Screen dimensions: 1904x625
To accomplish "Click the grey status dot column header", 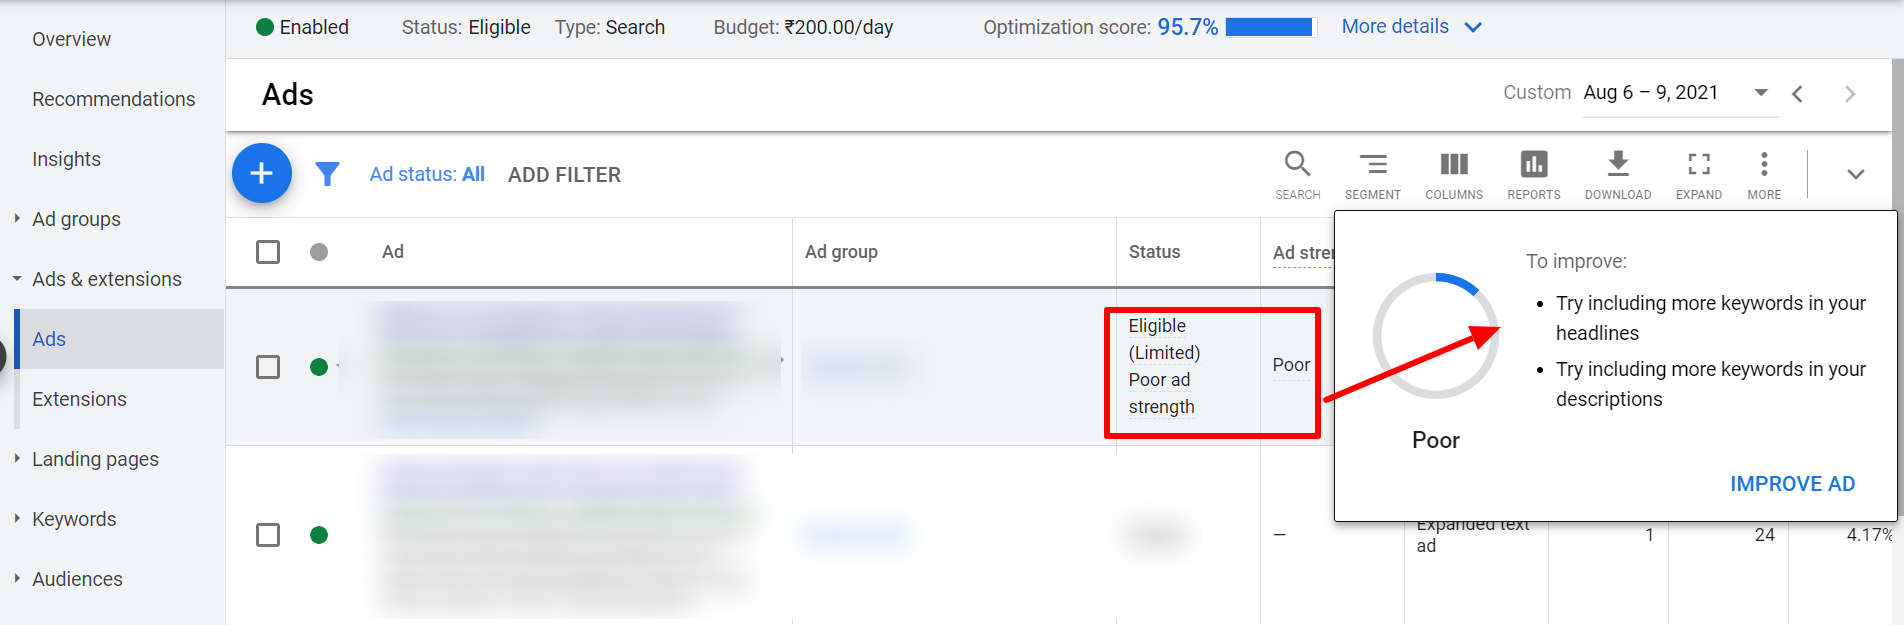I will (x=319, y=252).
